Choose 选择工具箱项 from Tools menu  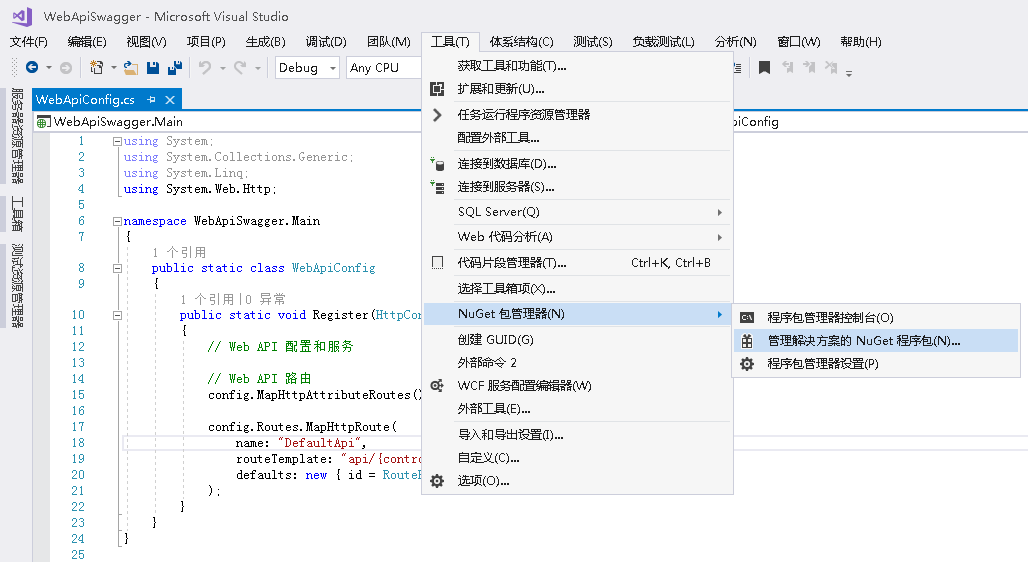pos(578,289)
